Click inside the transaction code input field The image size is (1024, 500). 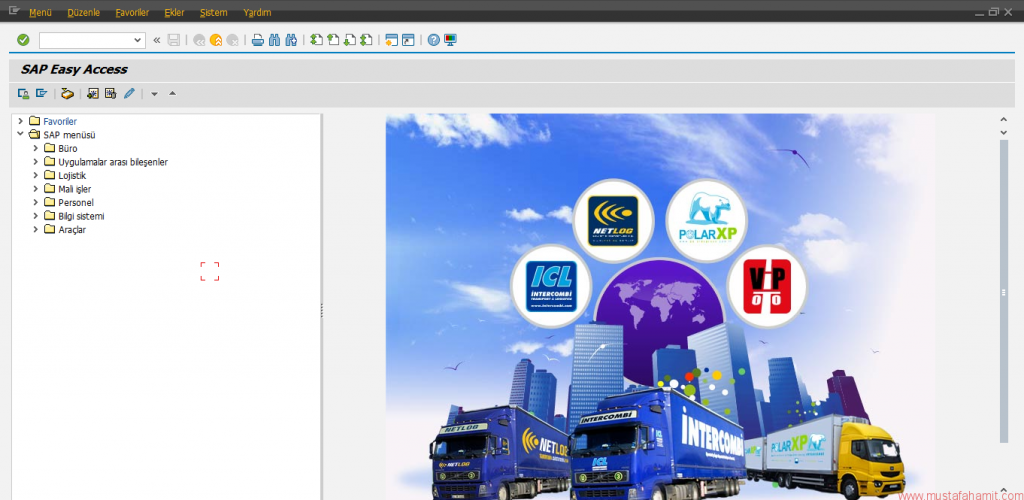[x=86, y=40]
